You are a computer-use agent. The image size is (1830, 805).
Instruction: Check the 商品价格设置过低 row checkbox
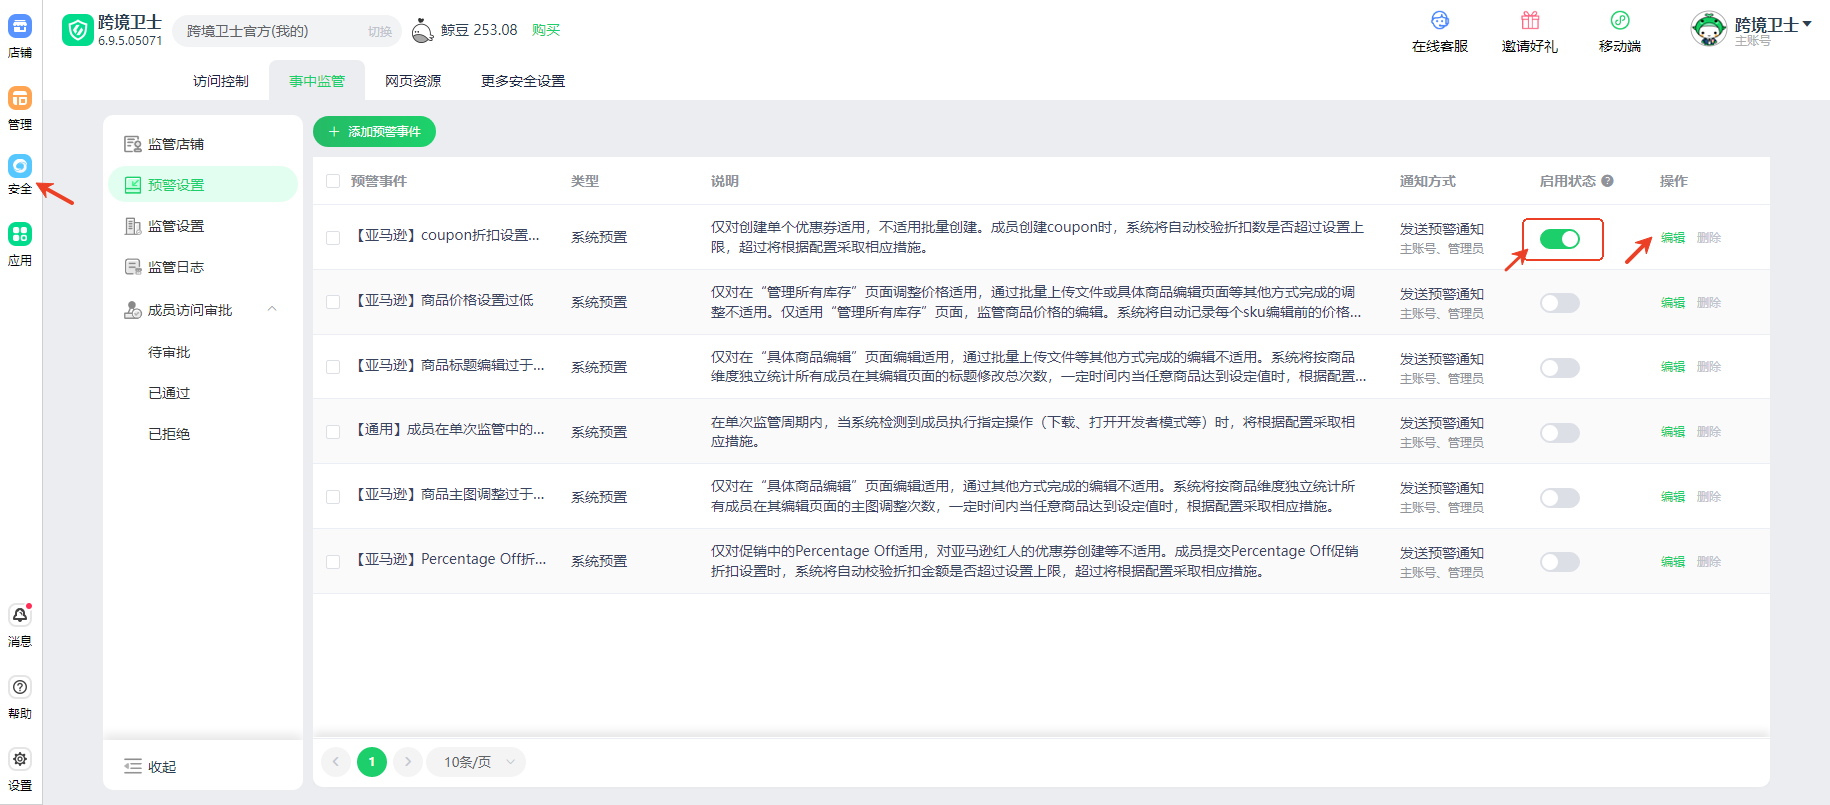[x=333, y=302]
